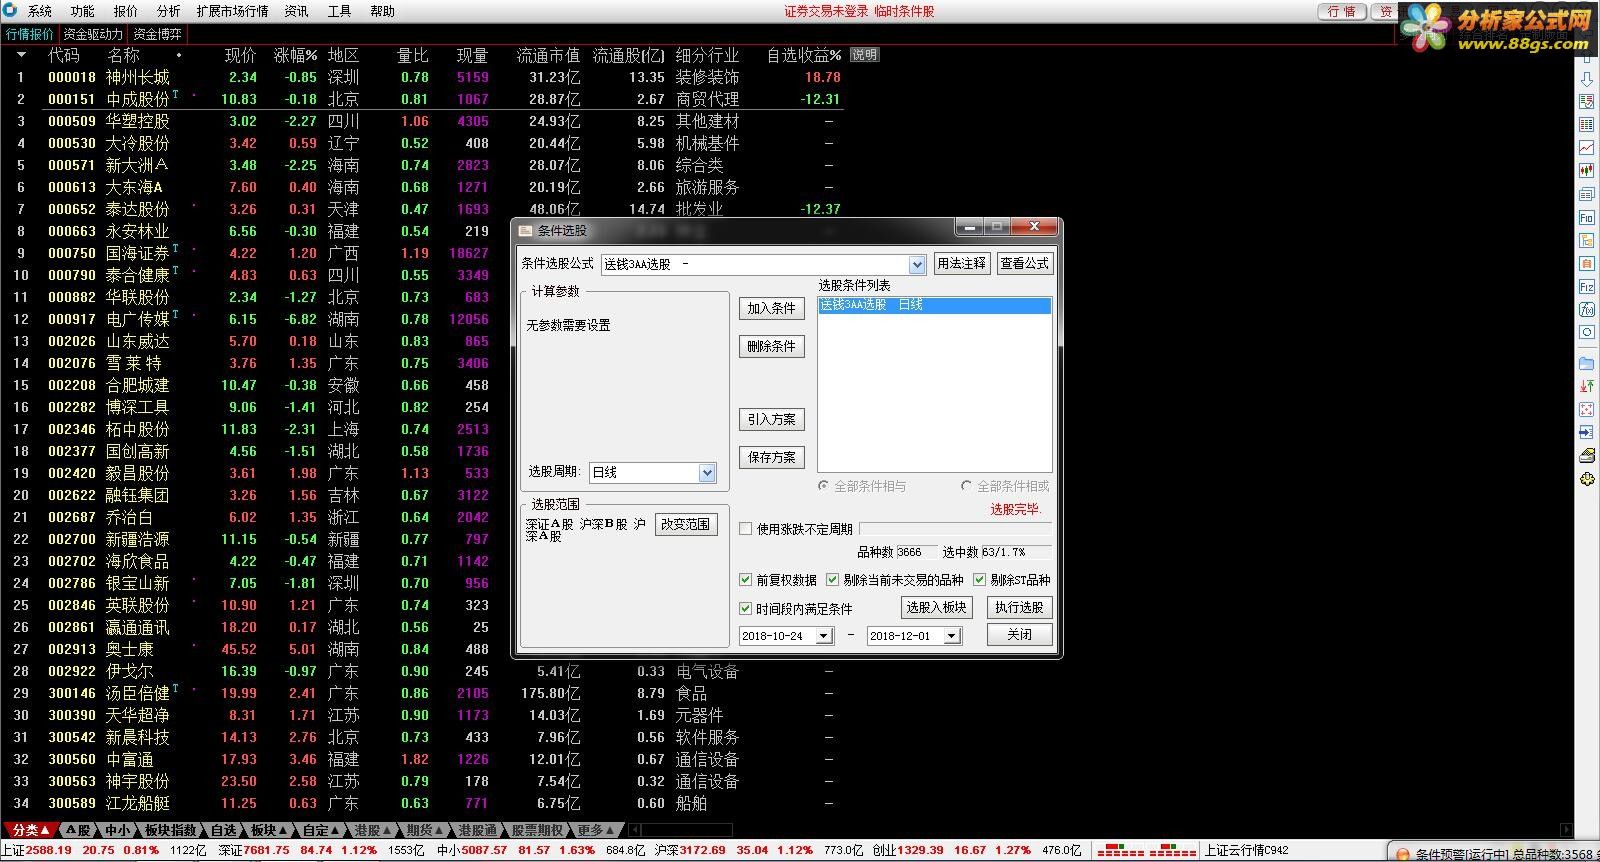Click the 执行选股 button
This screenshot has width=1600, height=862.
pos(1019,607)
